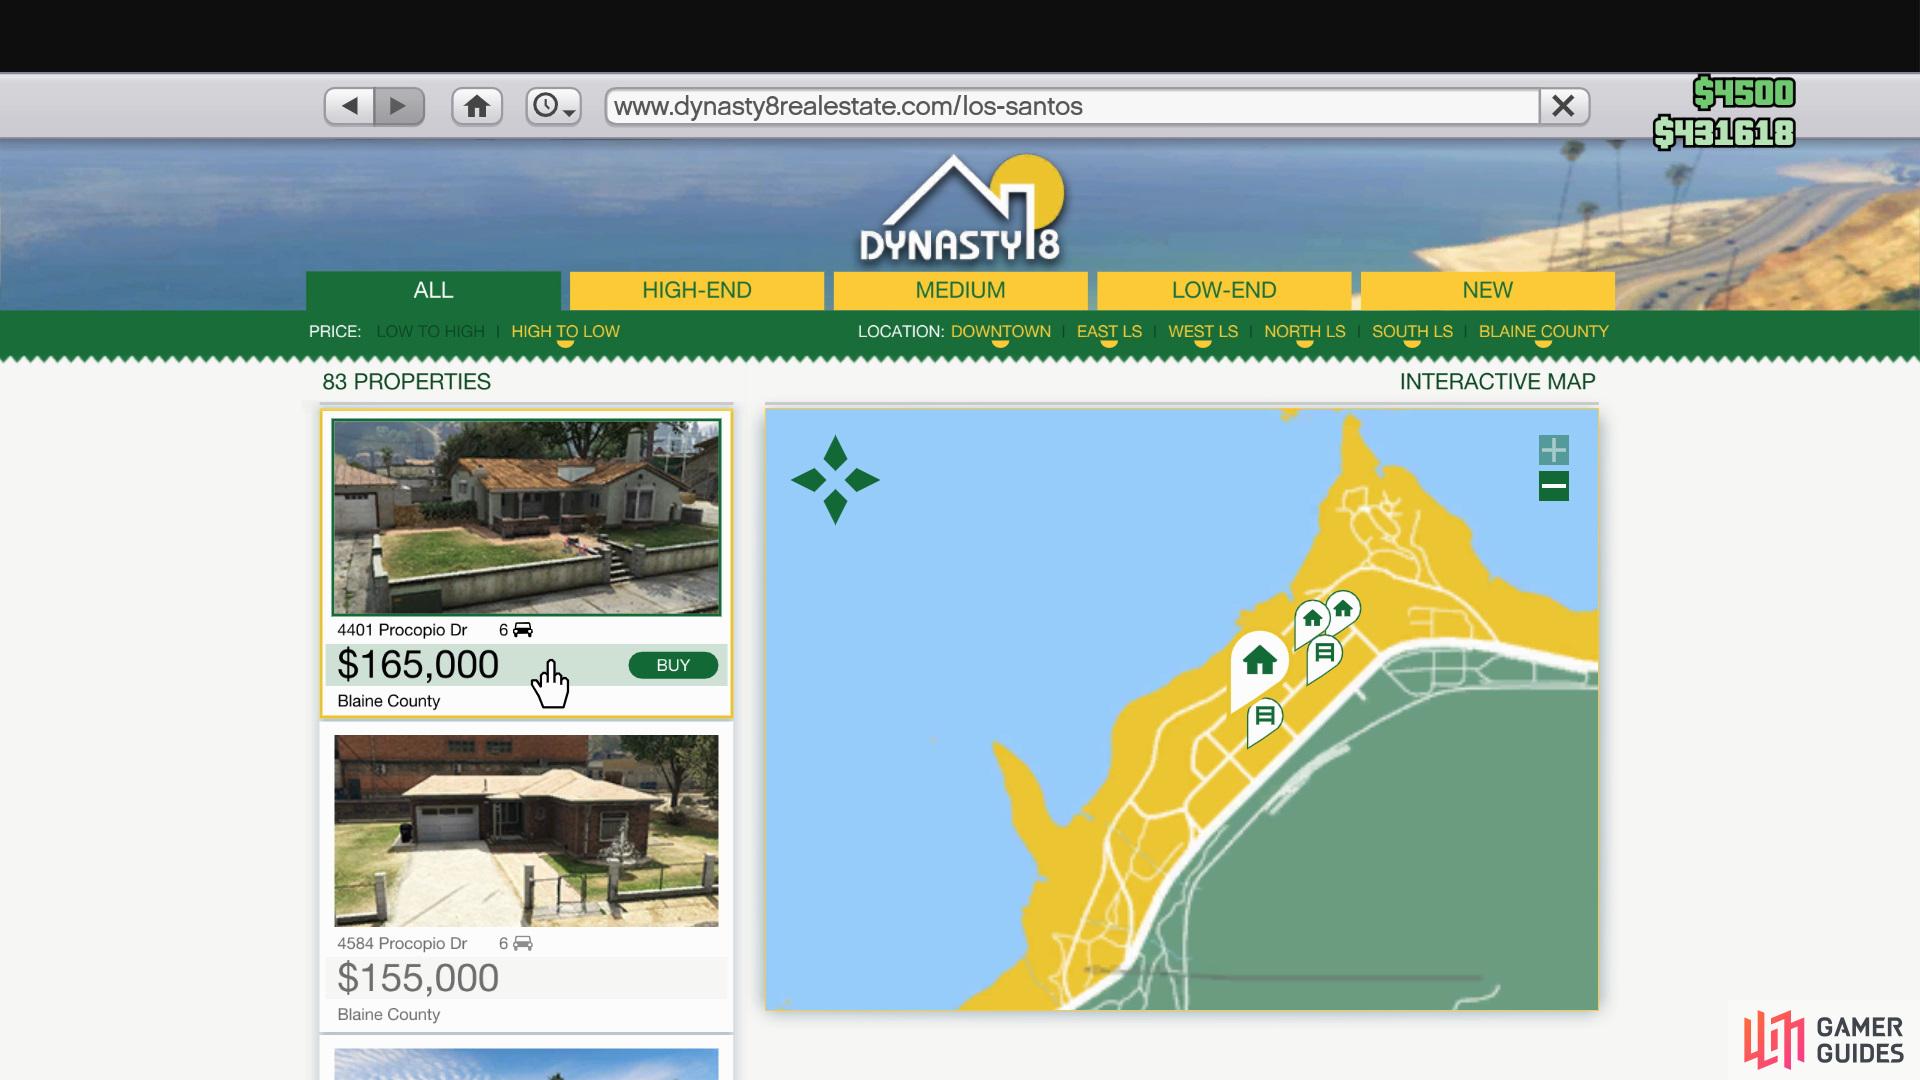This screenshot has height=1080, width=1920.
Task: Click the large selected house map marker
Action: [1258, 664]
